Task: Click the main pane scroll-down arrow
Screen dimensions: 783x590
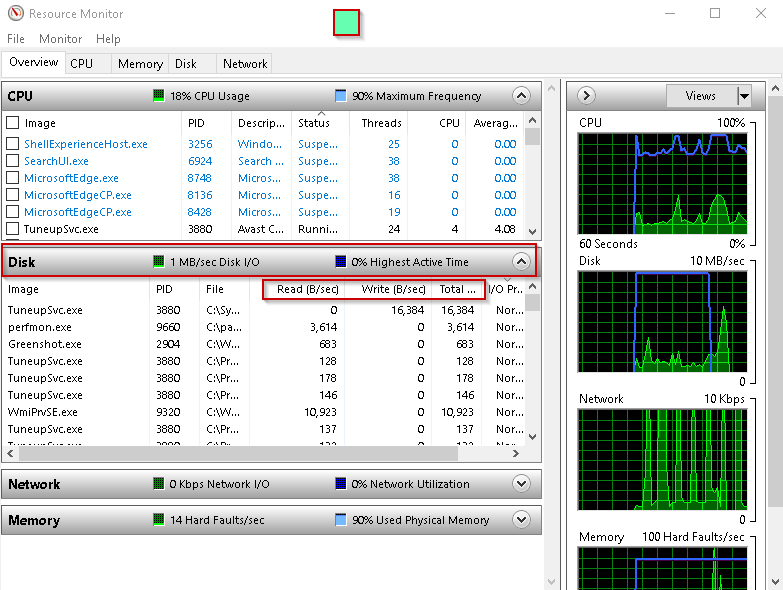Action: click(x=551, y=582)
